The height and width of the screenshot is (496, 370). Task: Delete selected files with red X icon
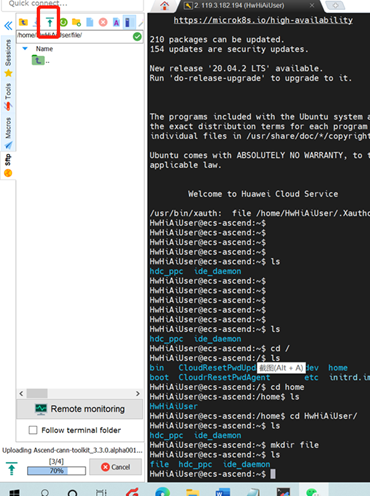coord(103,22)
